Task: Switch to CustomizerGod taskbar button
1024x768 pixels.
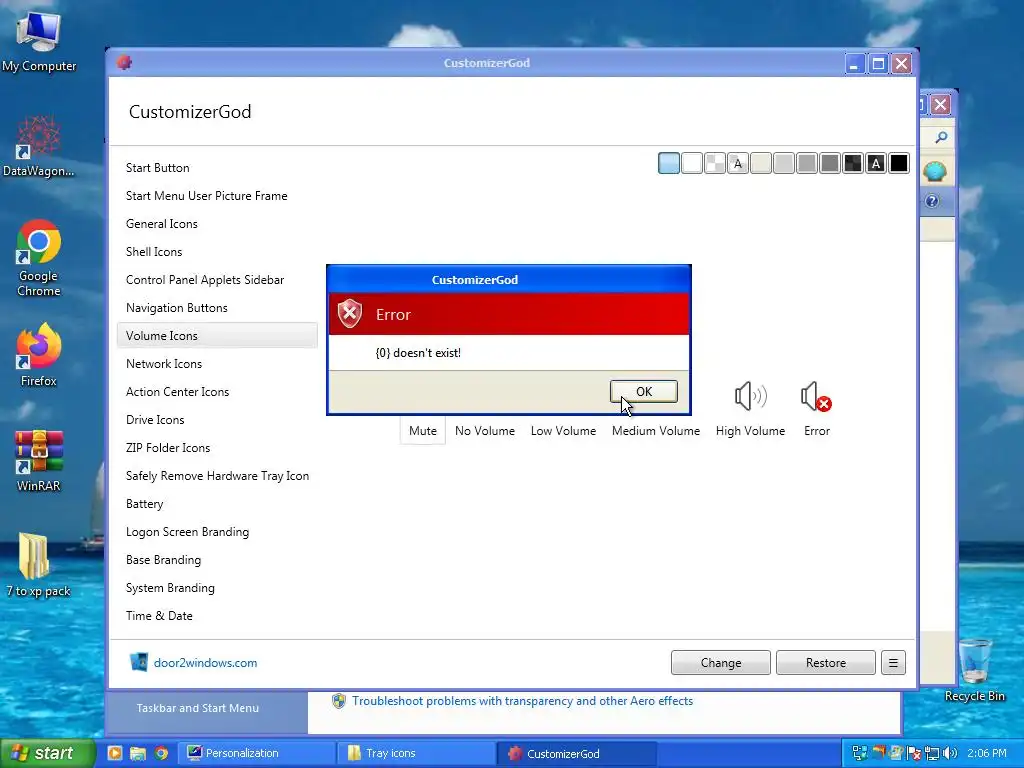Action: click(577, 753)
